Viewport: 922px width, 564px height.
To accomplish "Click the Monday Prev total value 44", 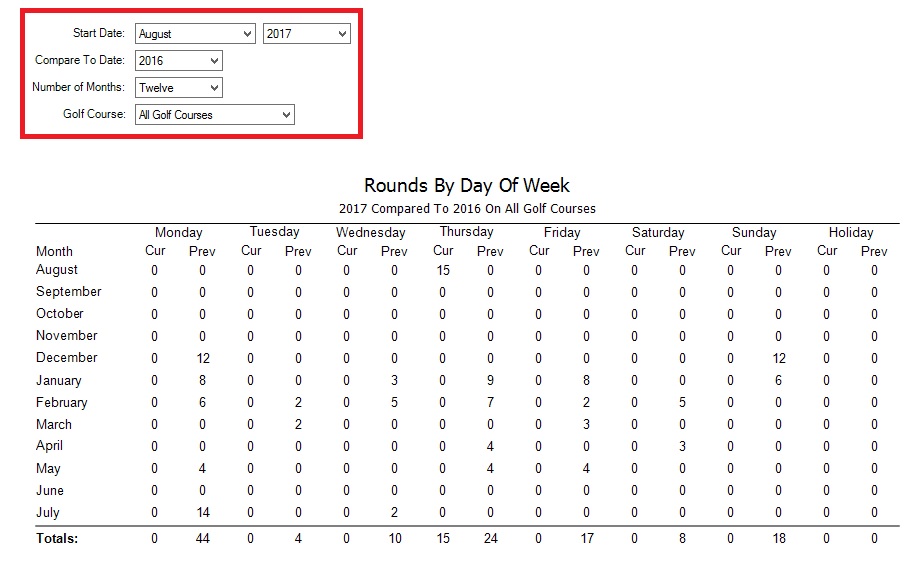I will point(202,538).
